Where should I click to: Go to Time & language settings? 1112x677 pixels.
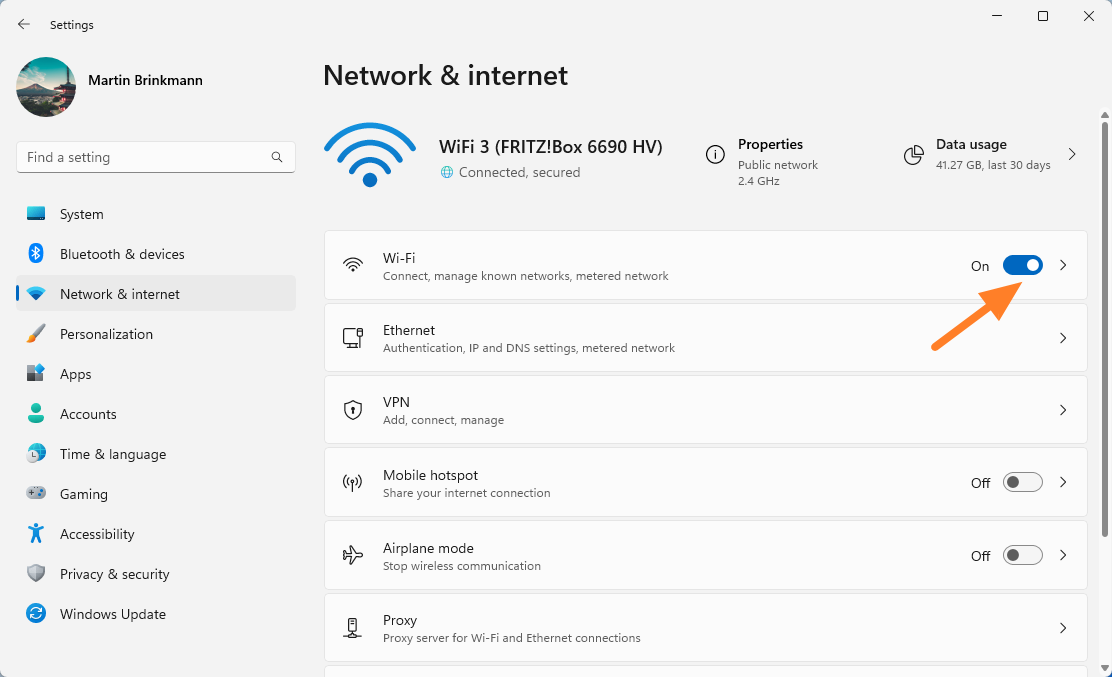(x=112, y=454)
